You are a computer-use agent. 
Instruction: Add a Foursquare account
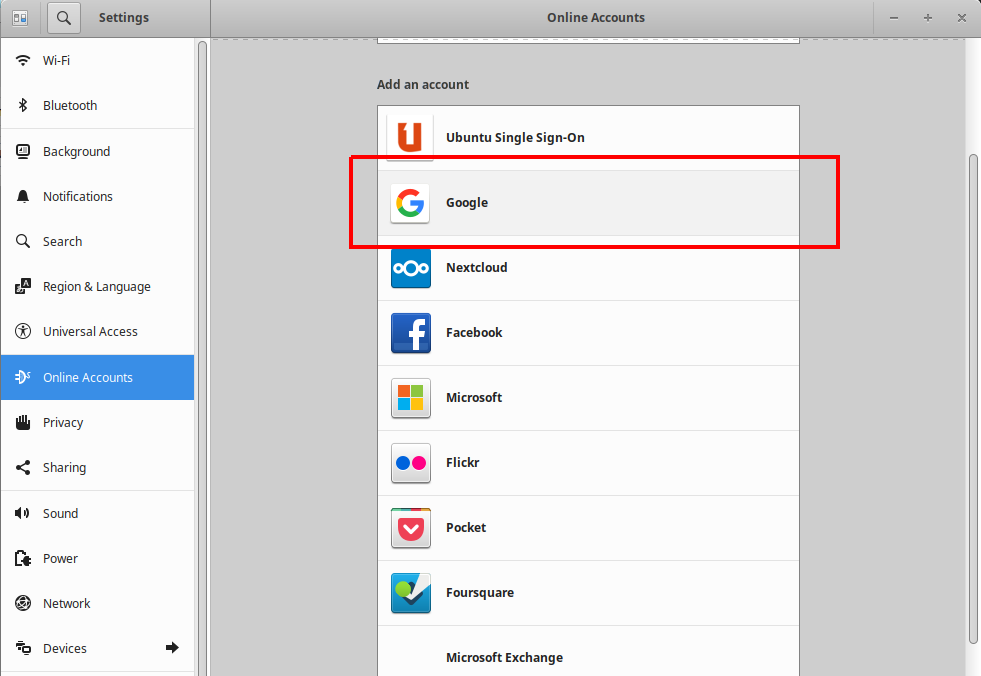point(588,593)
